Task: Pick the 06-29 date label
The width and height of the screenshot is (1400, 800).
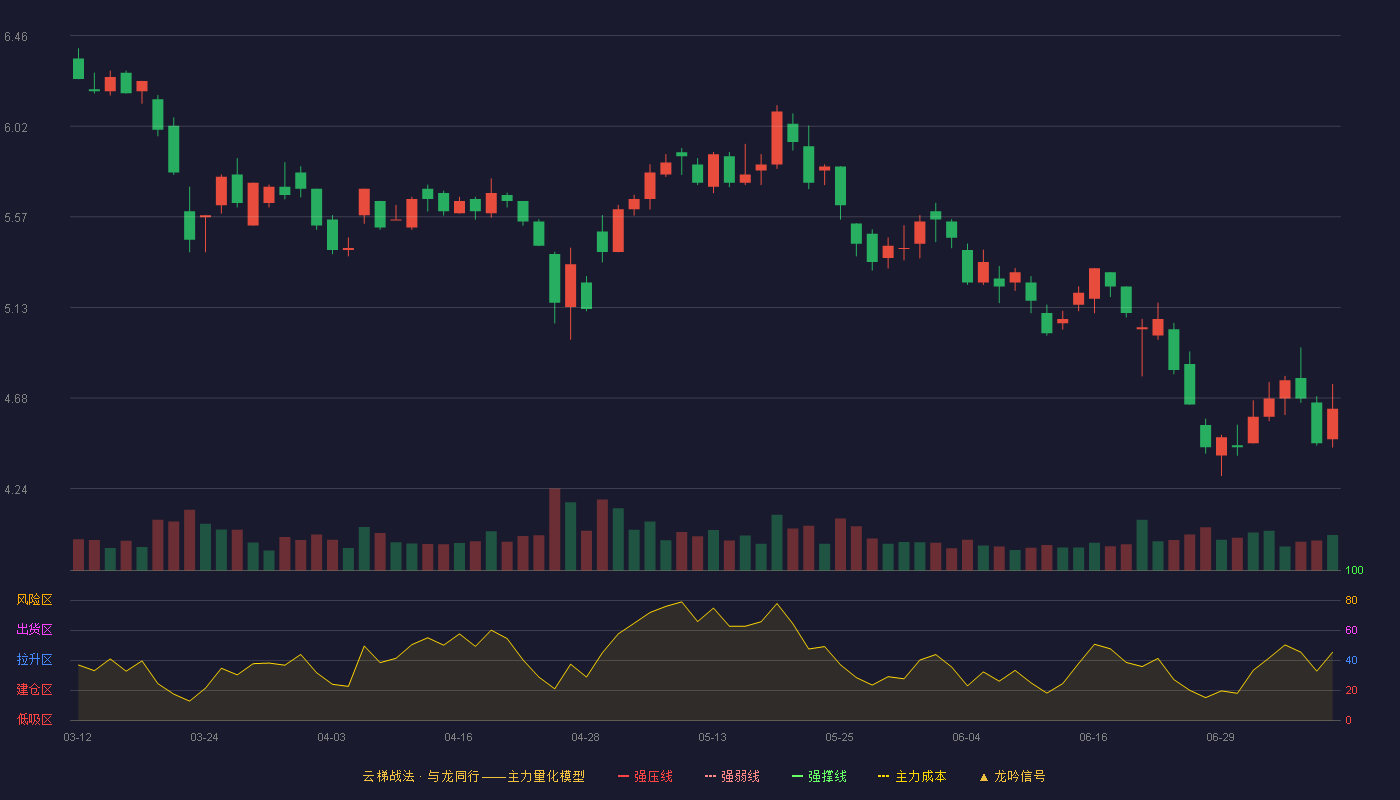Action: (1220, 738)
